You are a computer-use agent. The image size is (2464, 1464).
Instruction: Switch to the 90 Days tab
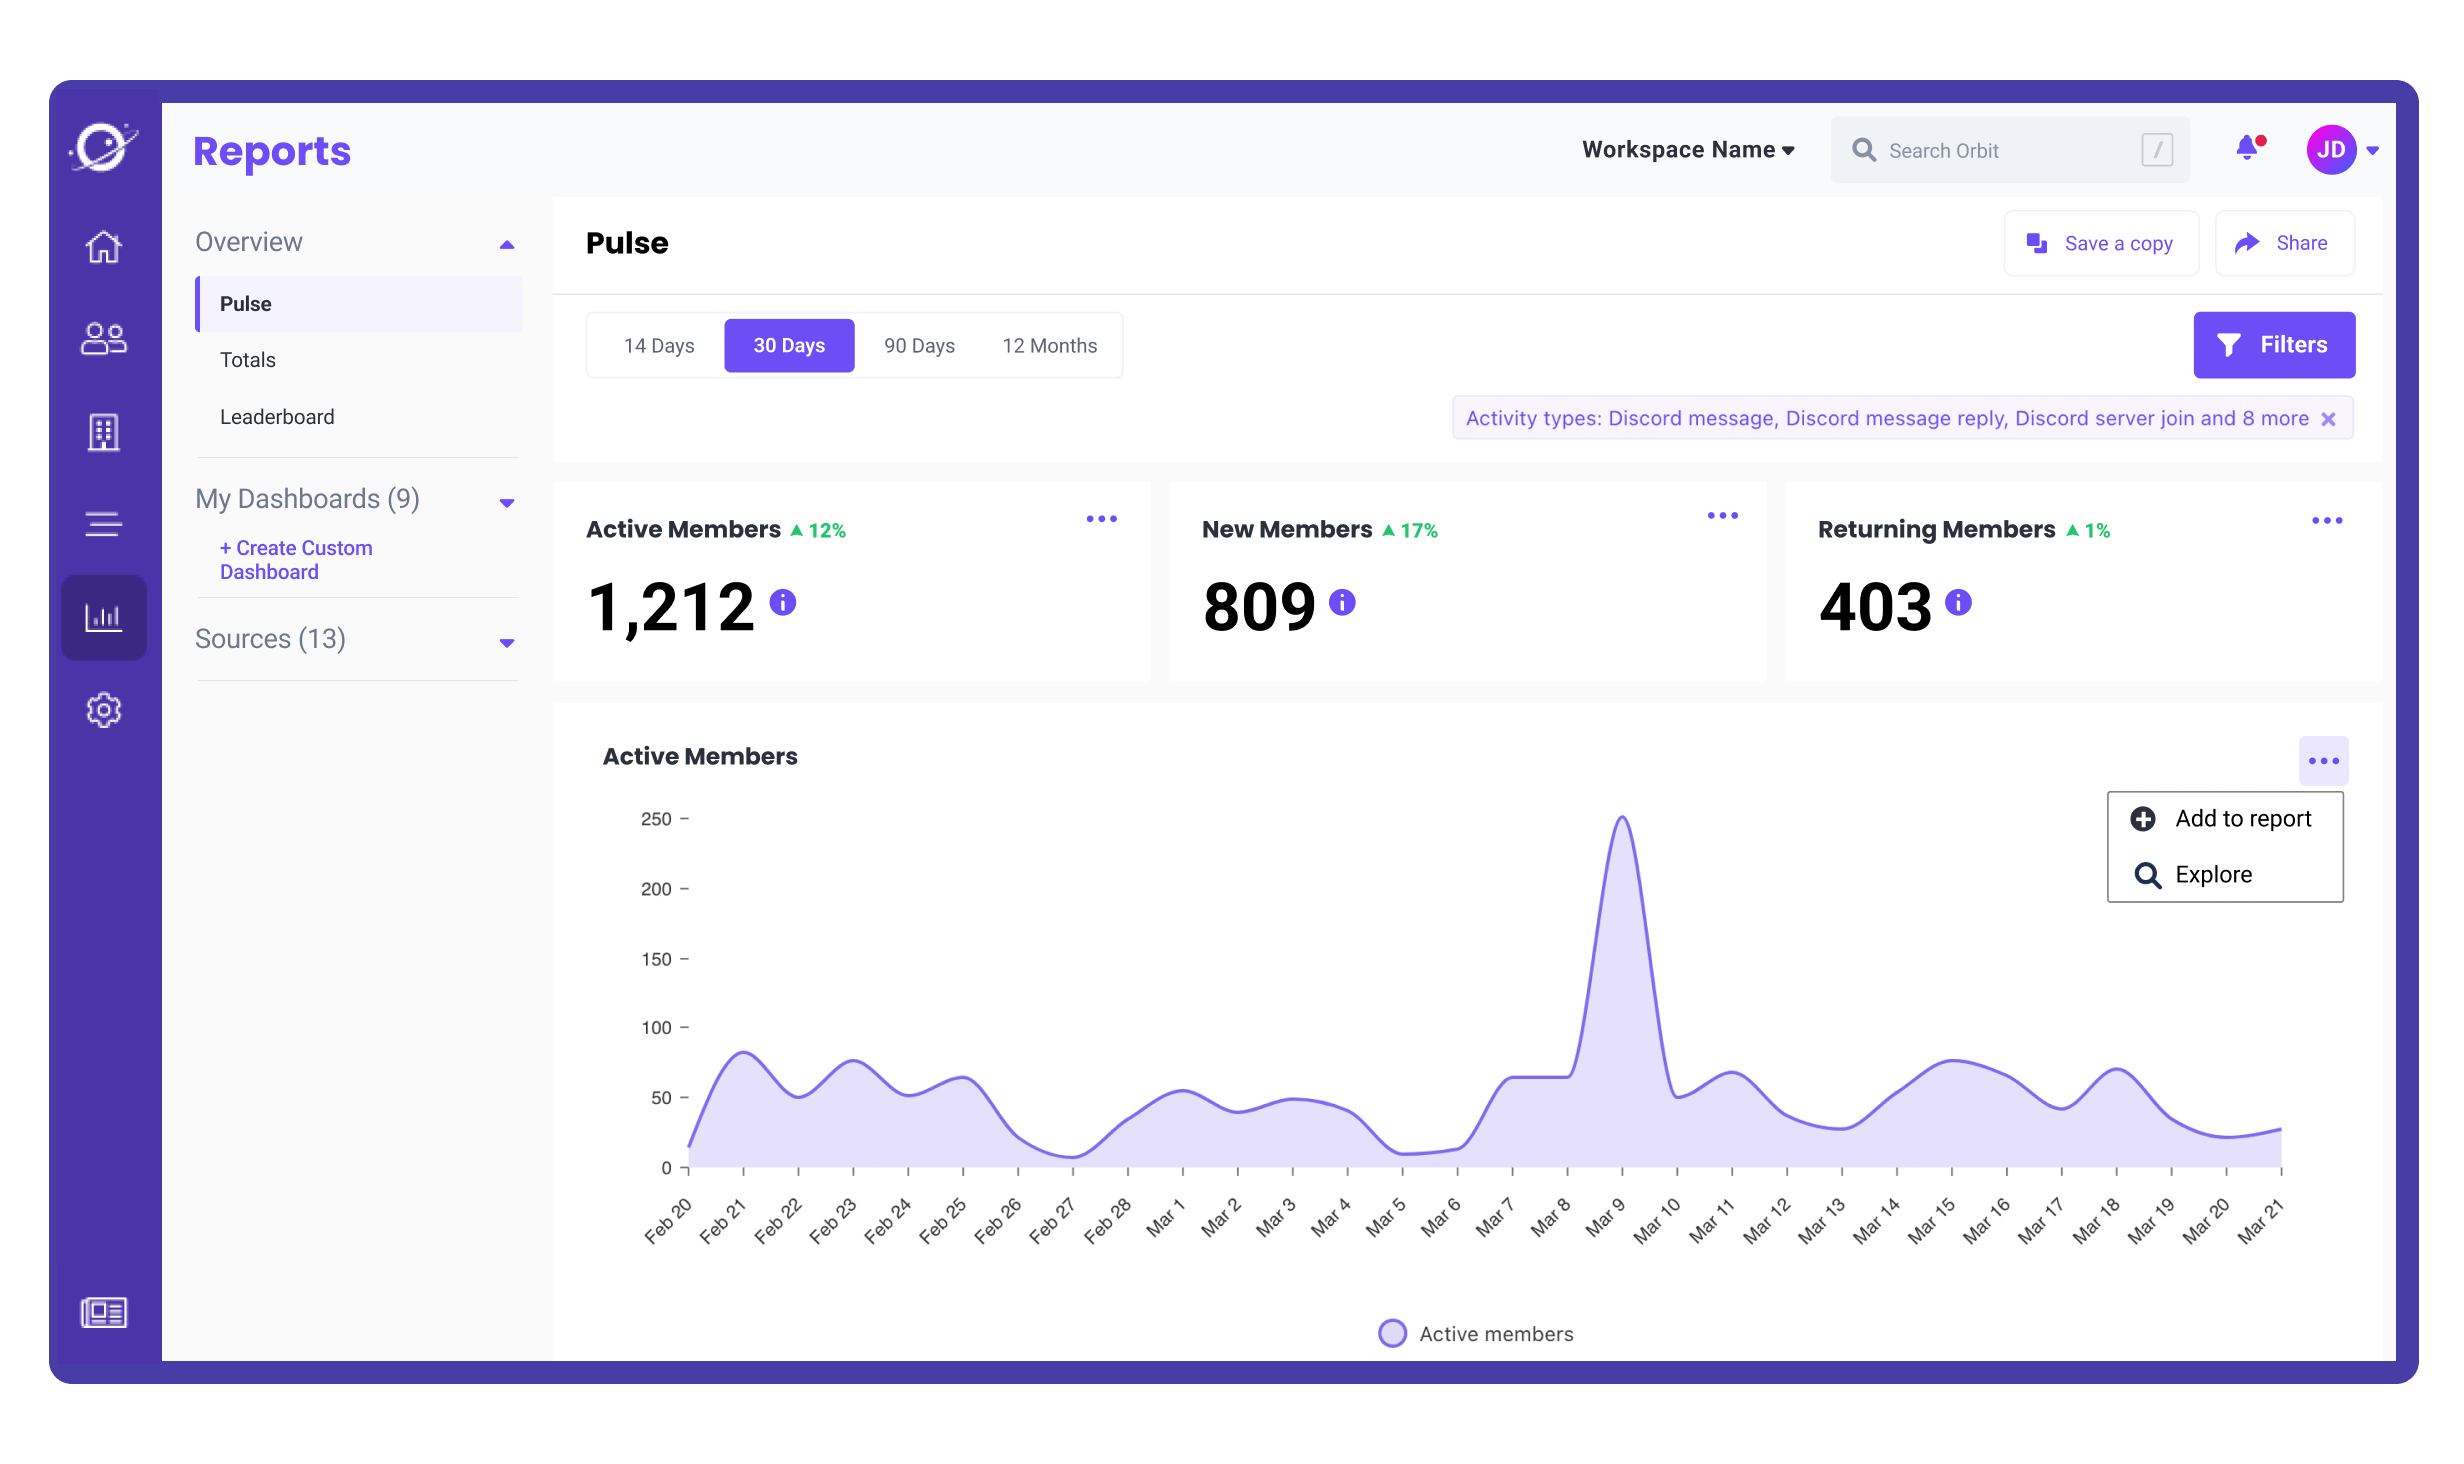pyautogui.click(x=918, y=345)
